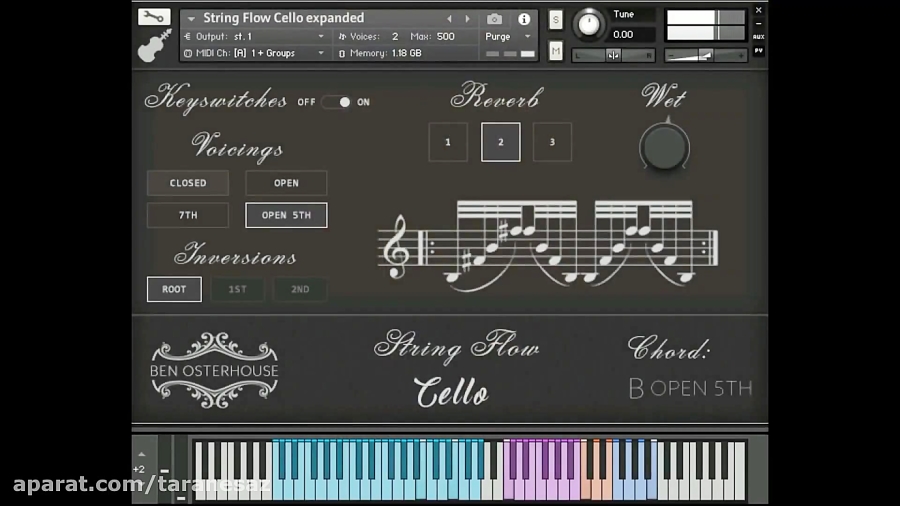Image resolution: width=900 pixels, height=506 pixels.
Task: Expand the instrument name dropdown arrow
Action: click(x=191, y=19)
